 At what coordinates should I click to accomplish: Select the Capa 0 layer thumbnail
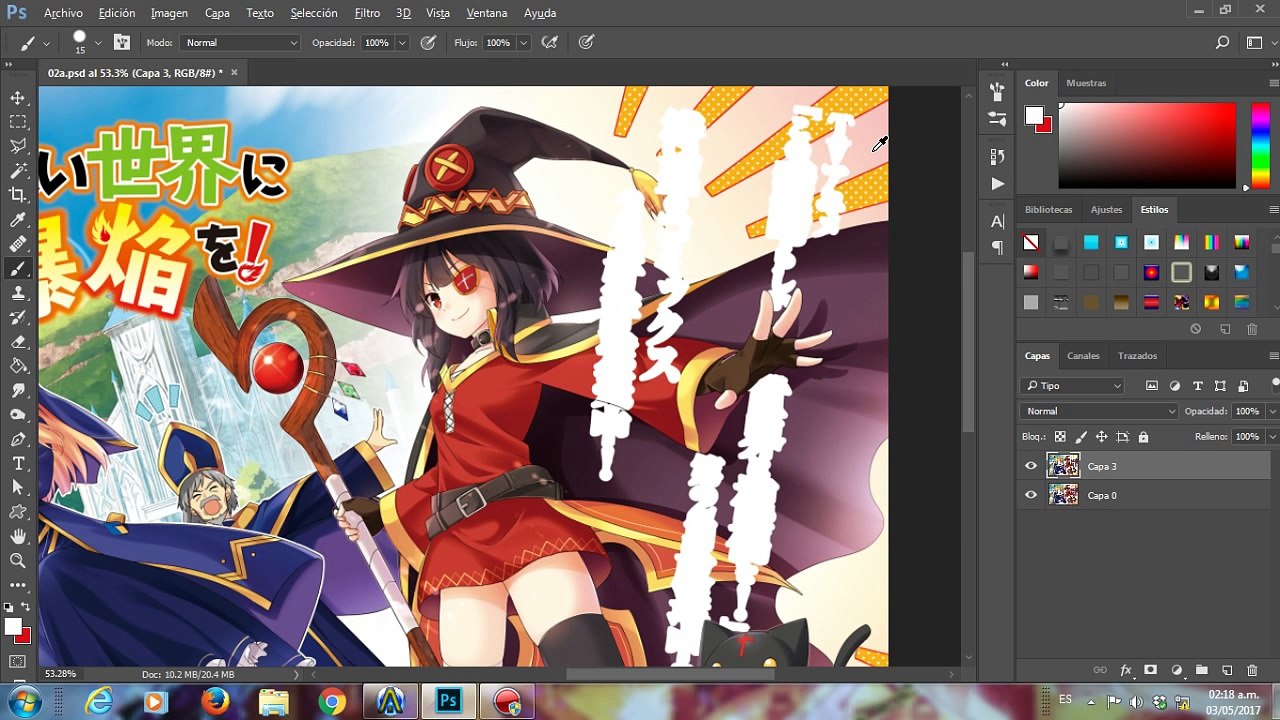[x=1063, y=495]
